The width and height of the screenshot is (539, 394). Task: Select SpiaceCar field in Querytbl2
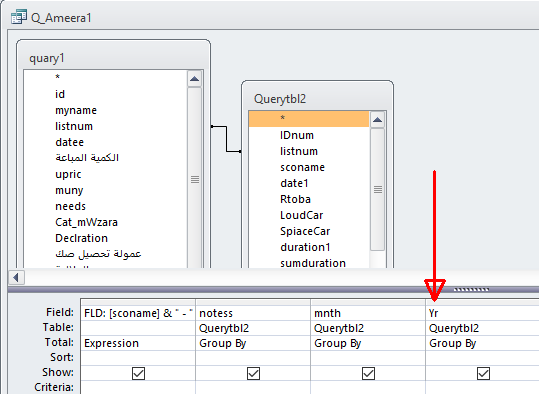click(309, 231)
